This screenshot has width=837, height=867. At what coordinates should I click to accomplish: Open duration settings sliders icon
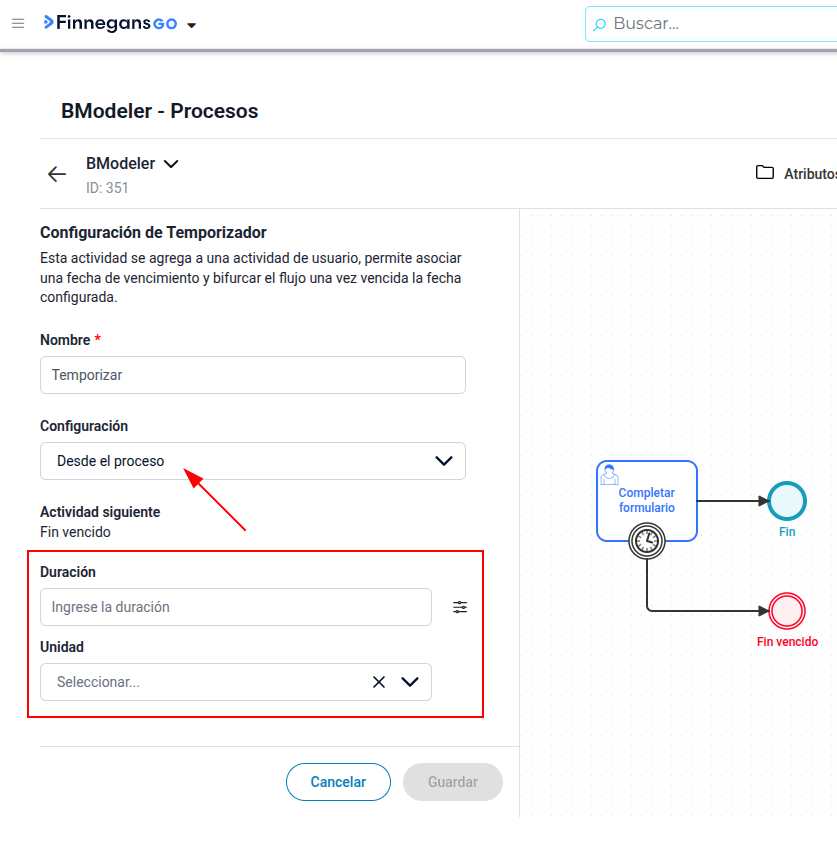click(x=460, y=607)
